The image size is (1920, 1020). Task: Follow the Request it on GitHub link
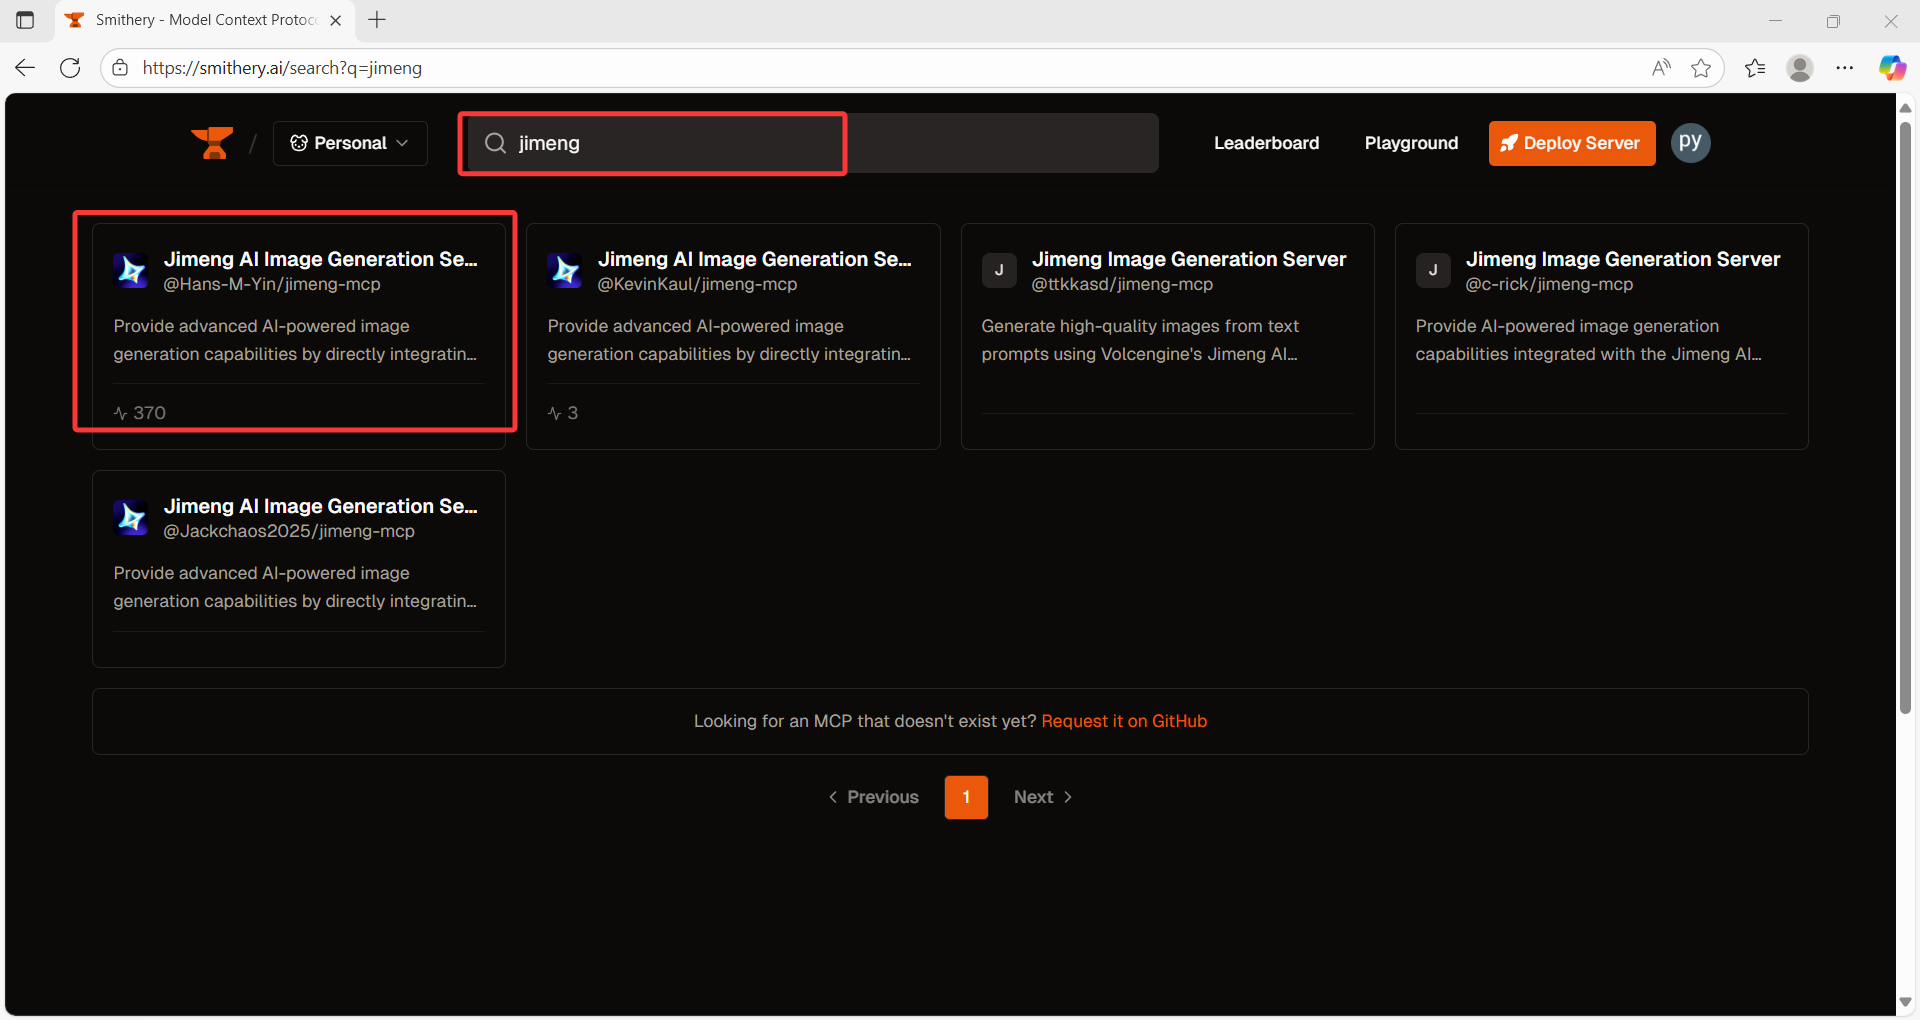tap(1124, 721)
